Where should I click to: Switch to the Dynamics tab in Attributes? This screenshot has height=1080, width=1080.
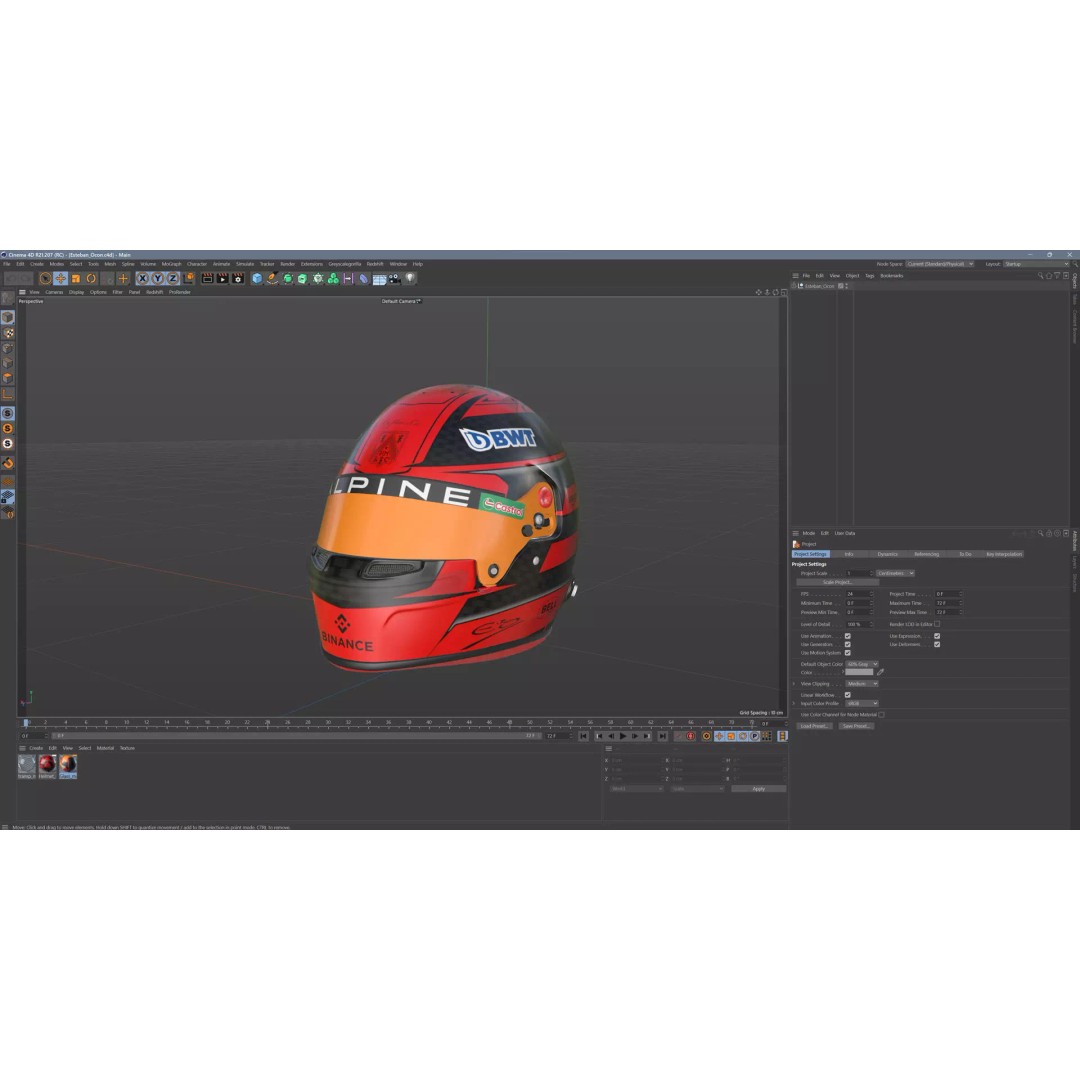(x=888, y=553)
